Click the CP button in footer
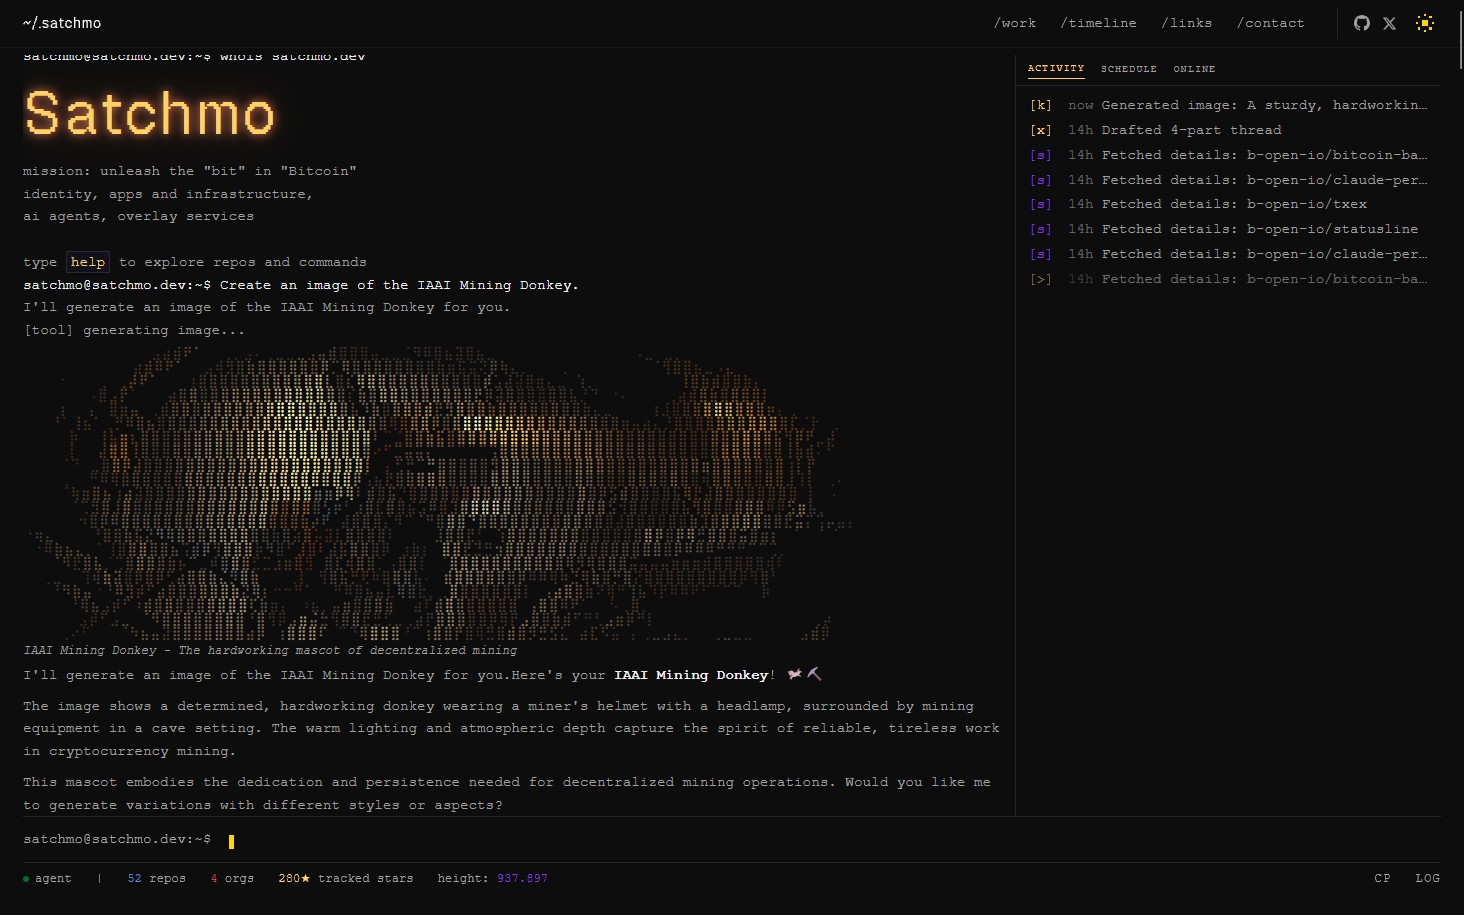Viewport: 1464px width, 915px height. [x=1382, y=879]
